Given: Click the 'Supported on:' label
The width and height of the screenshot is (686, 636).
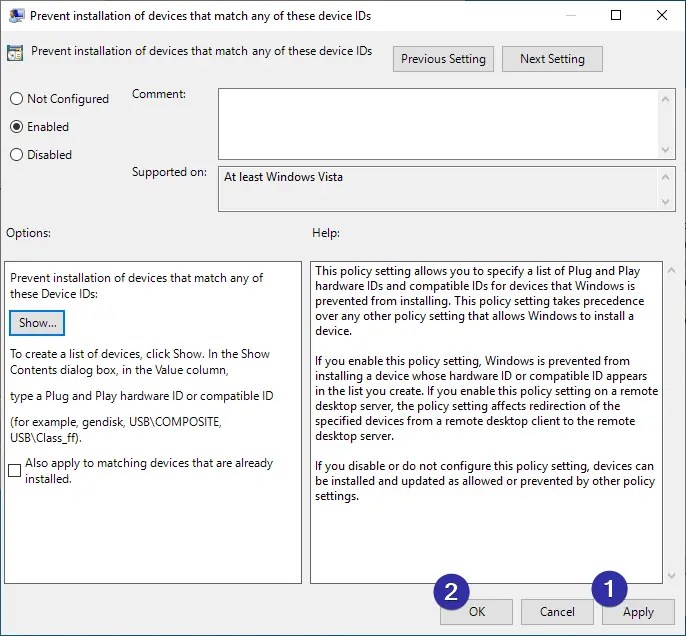Looking at the screenshot, I should 169,172.
